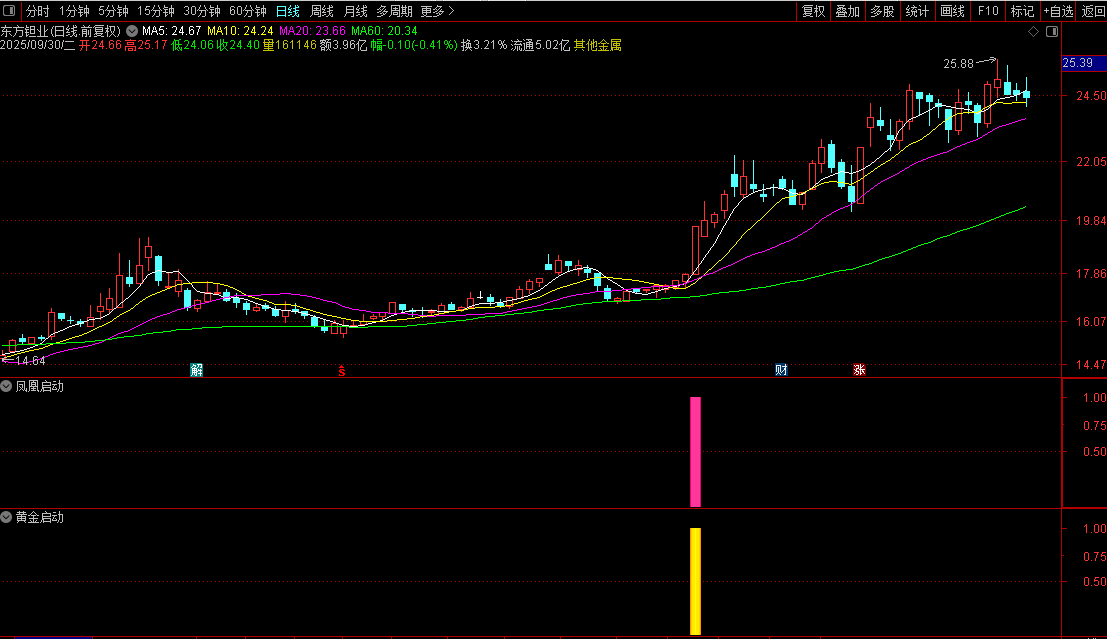Click the 涨 marker below the chart
1107x639 pixels.
tap(859, 370)
